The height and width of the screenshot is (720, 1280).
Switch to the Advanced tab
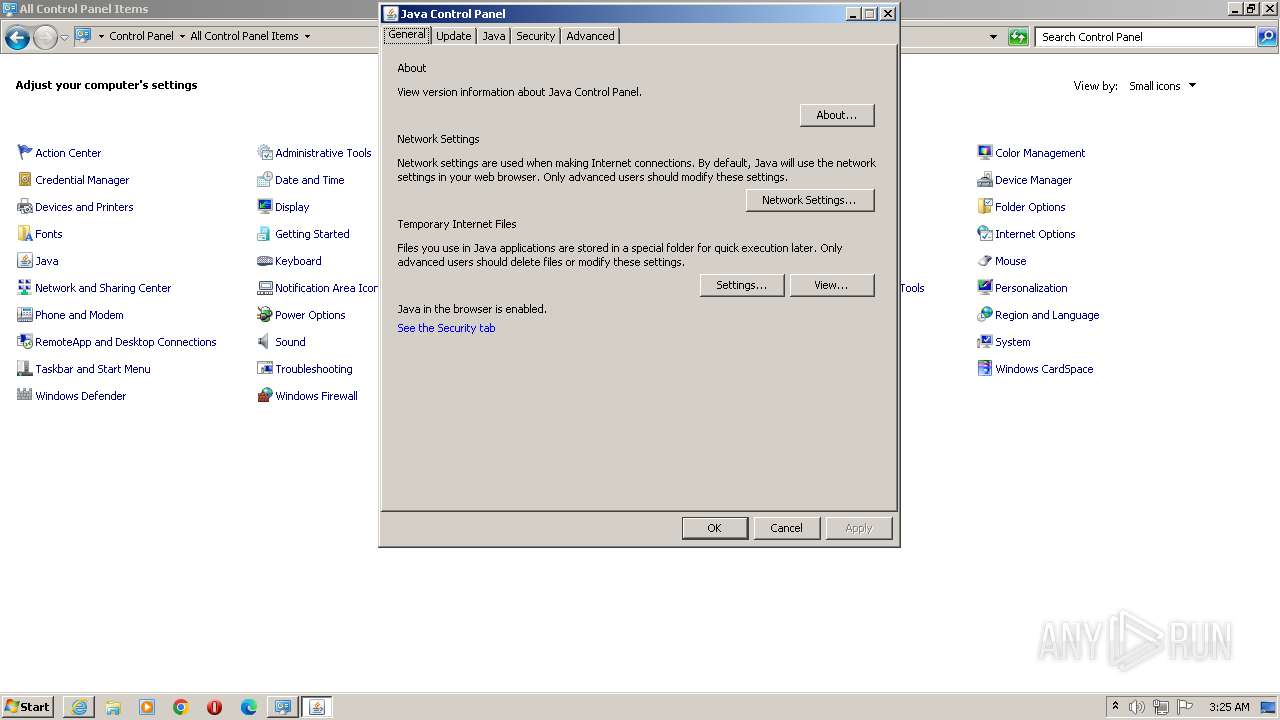pyautogui.click(x=590, y=36)
